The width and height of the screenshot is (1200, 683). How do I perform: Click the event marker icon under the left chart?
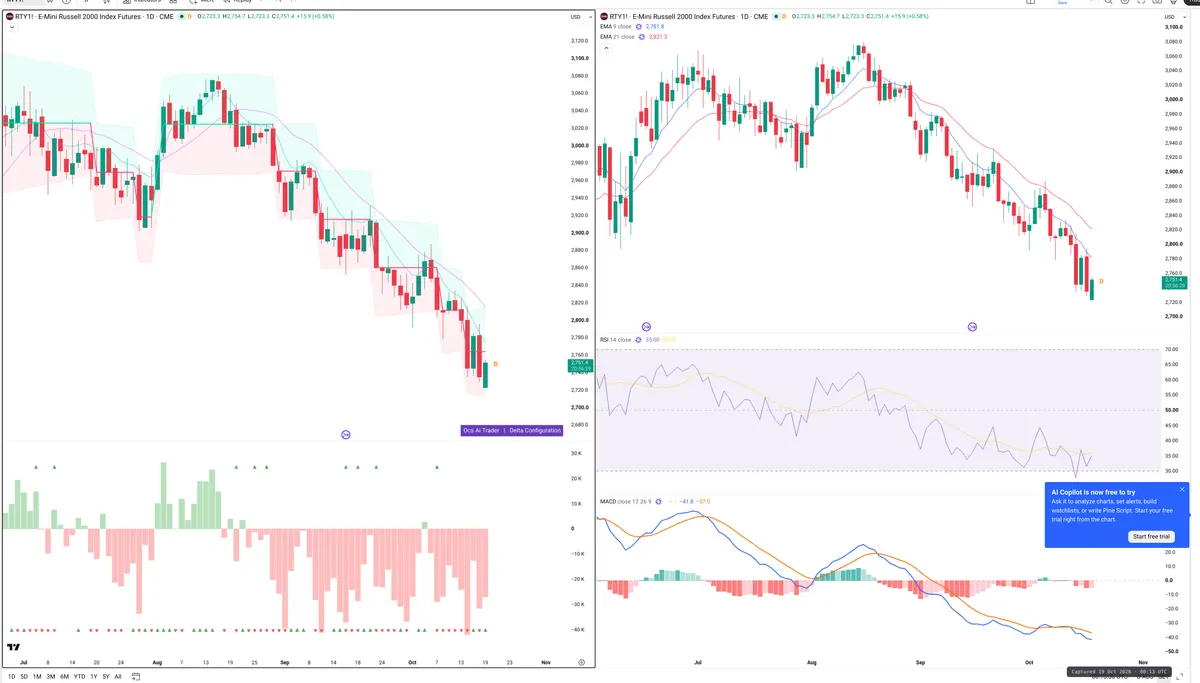345,434
